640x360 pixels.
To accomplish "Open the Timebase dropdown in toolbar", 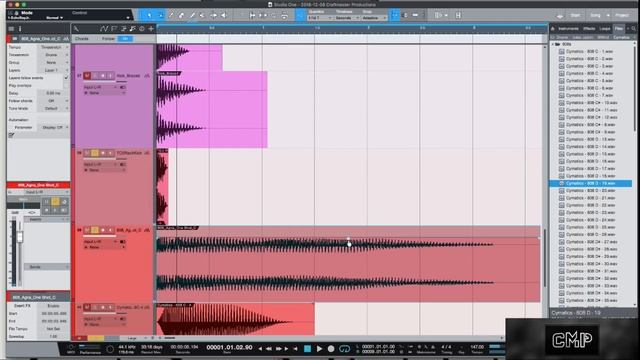I will point(347,18).
